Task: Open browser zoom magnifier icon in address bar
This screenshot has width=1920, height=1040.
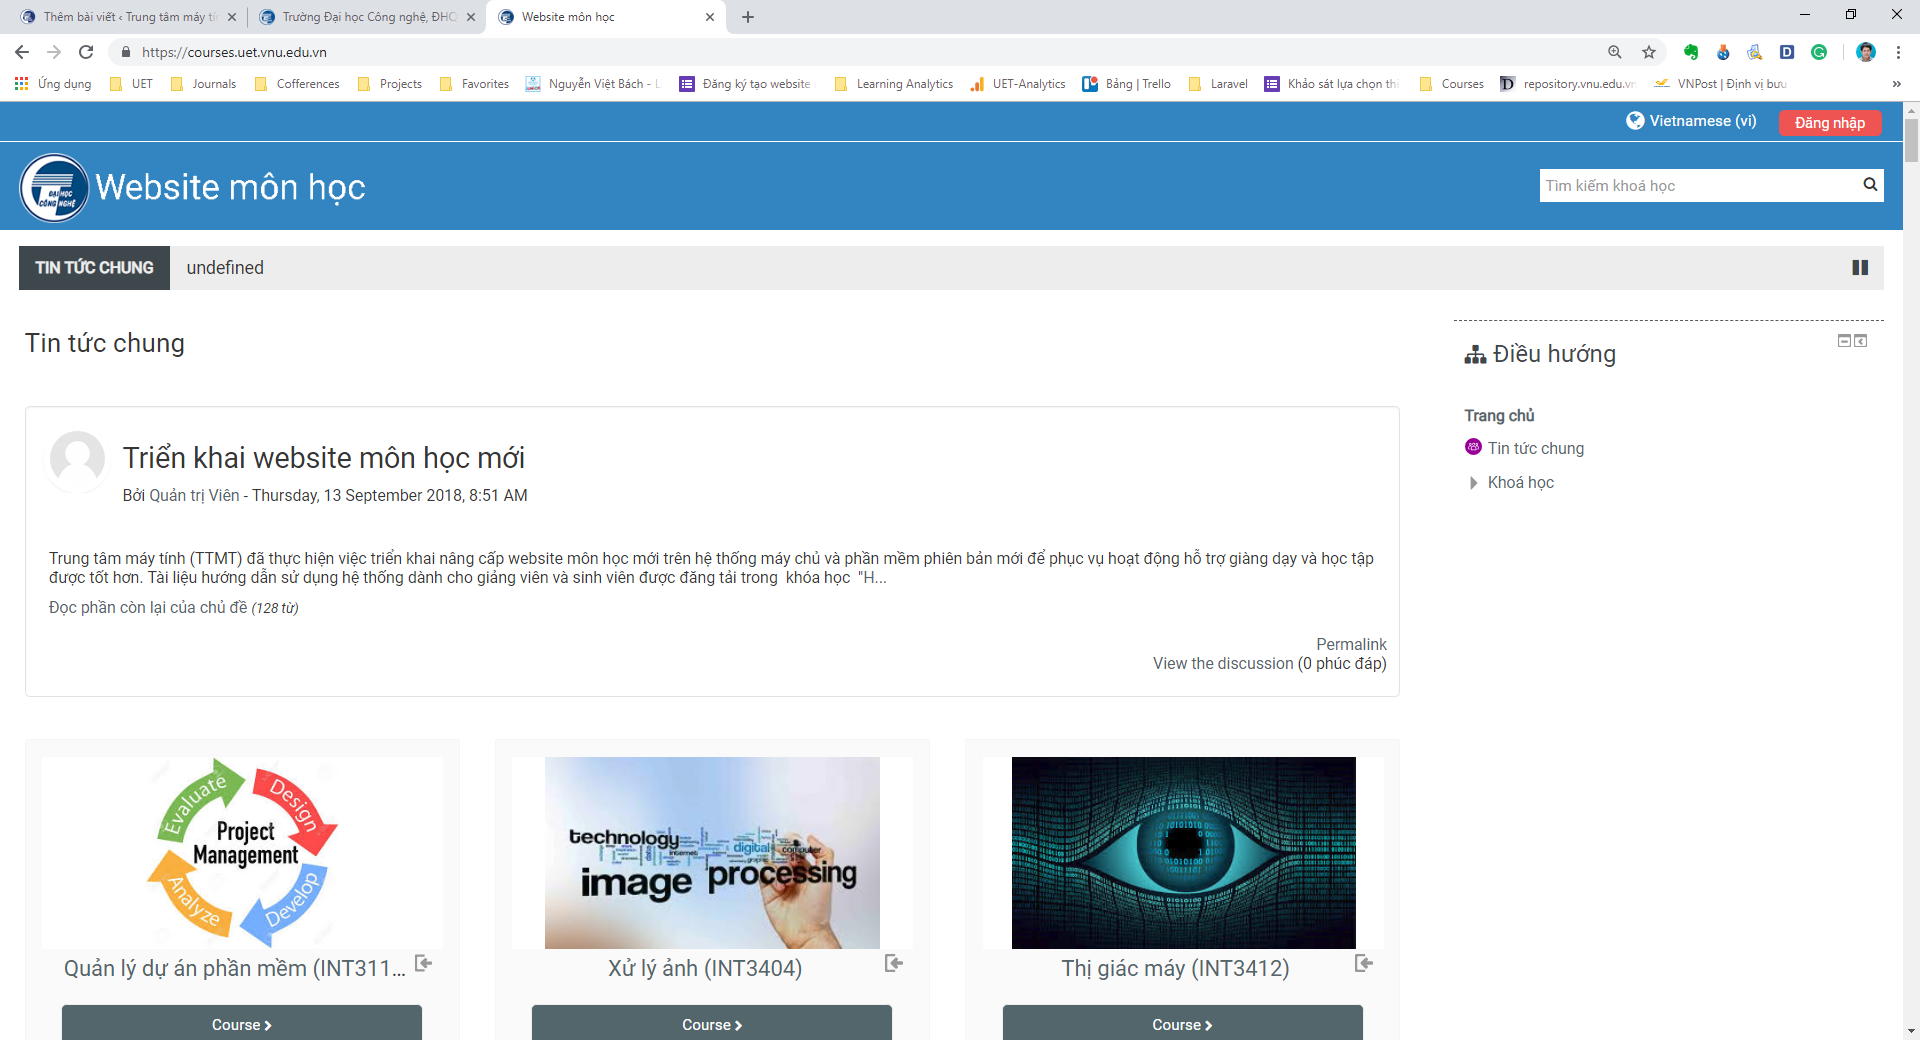Action: coord(1614,52)
